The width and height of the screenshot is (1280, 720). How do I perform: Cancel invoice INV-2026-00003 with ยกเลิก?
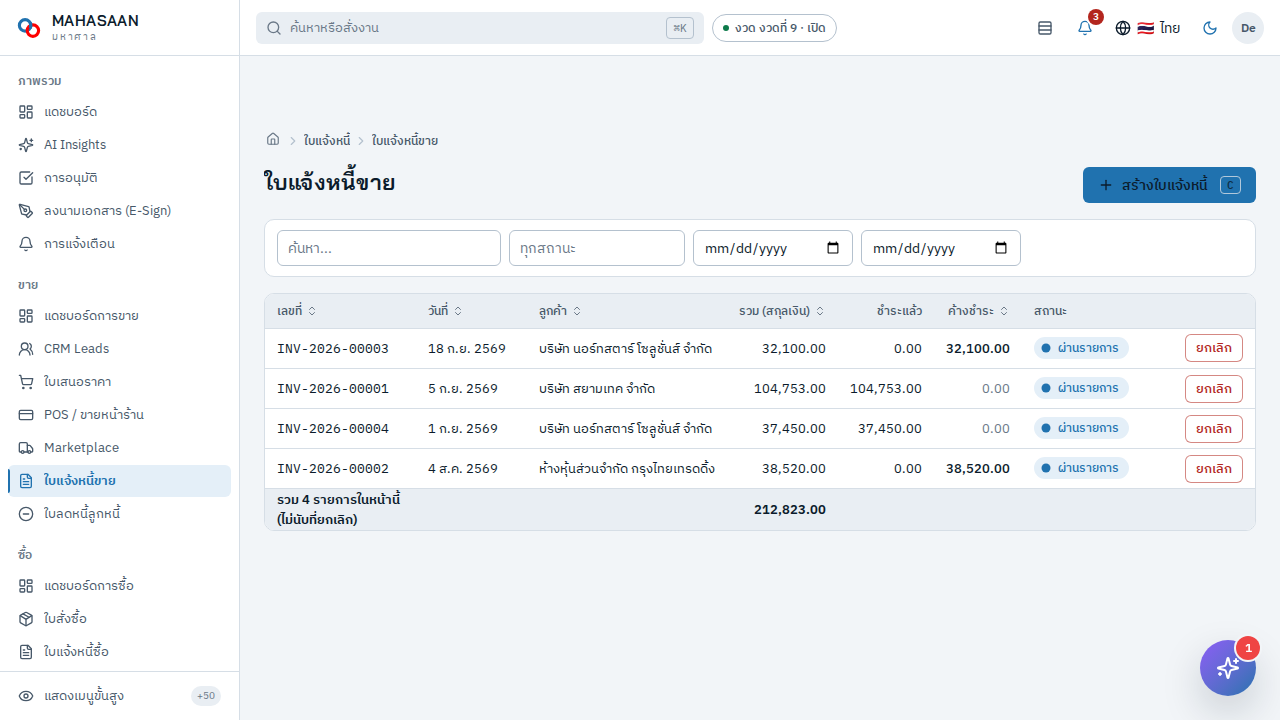[1214, 348]
